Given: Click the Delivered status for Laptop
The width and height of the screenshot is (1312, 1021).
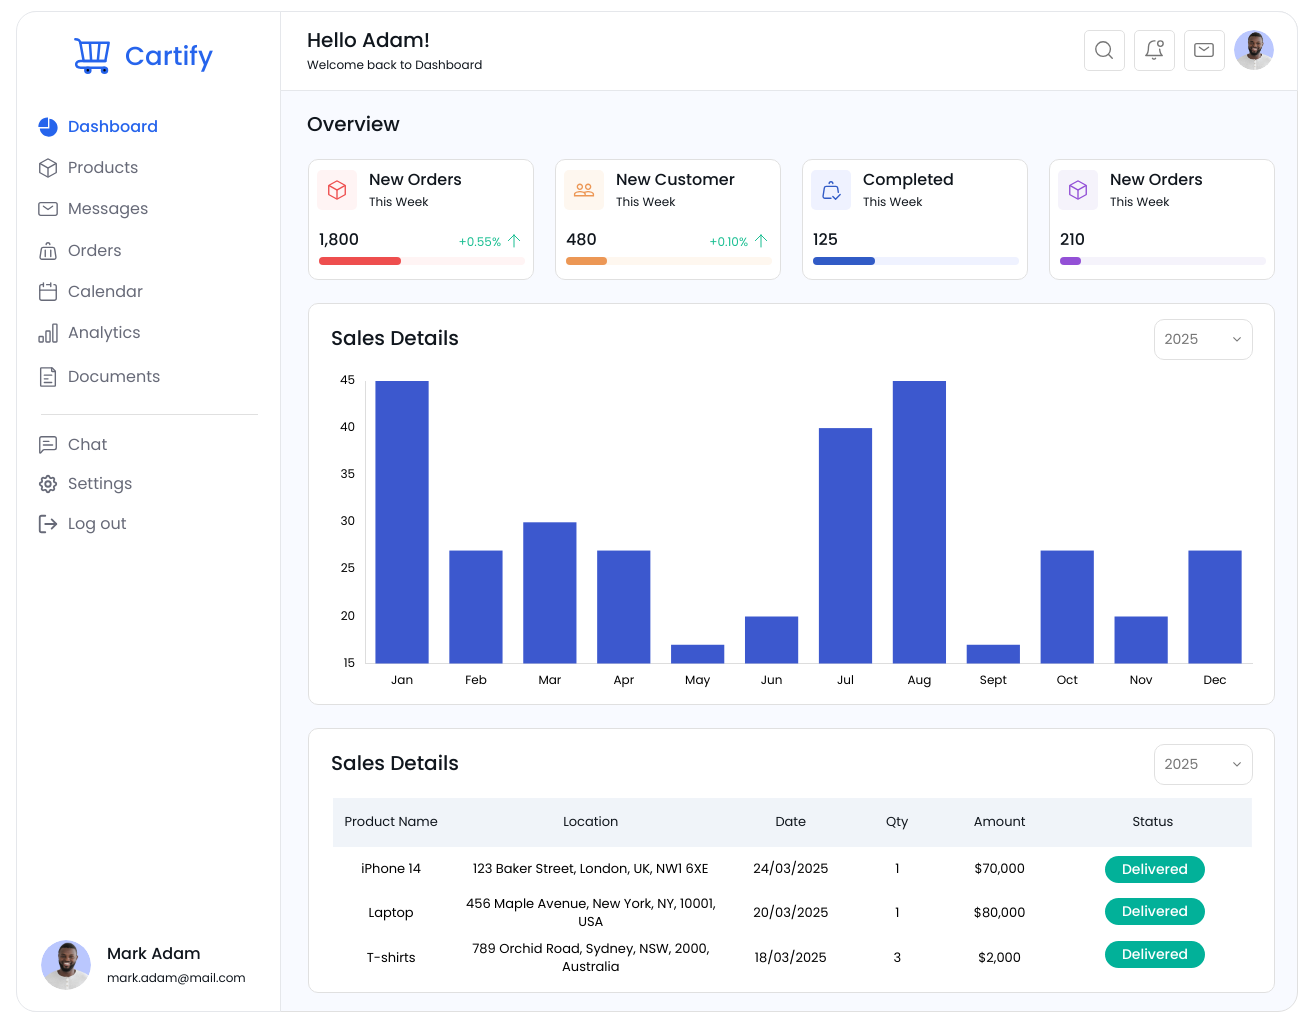Looking at the screenshot, I should pyautogui.click(x=1155, y=911).
